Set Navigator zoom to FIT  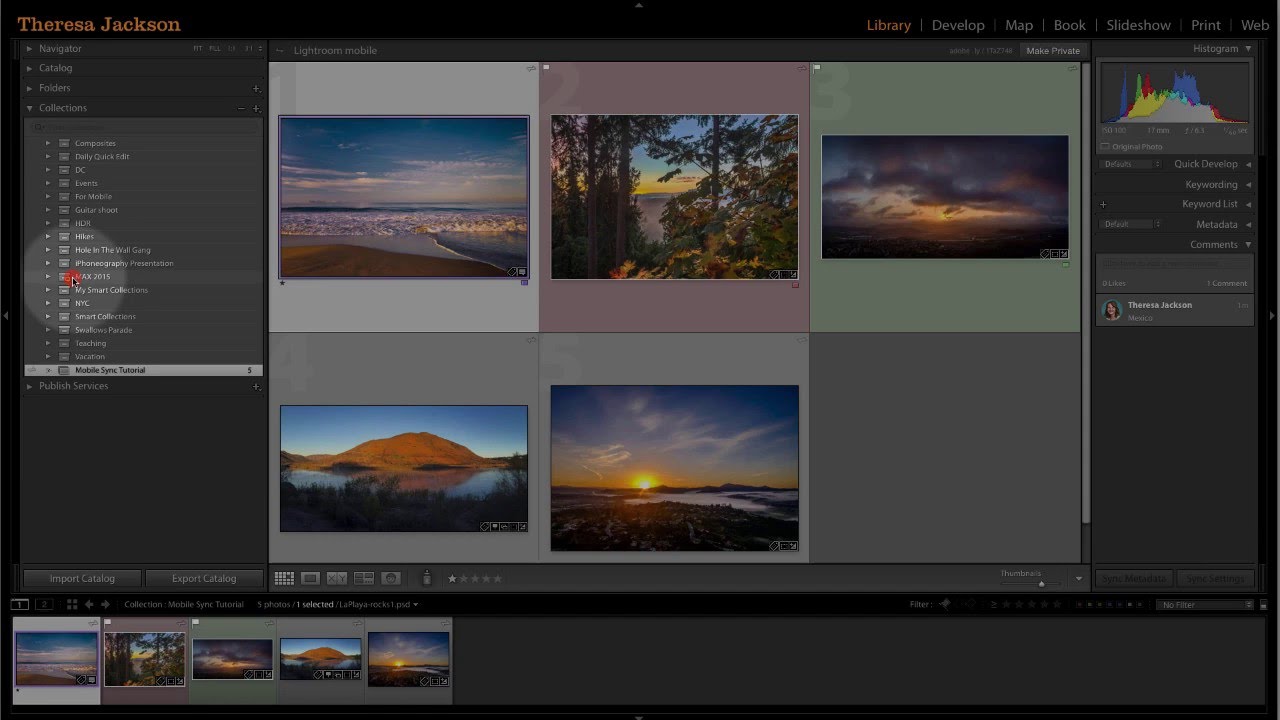pyautogui.click(x=198, y=48)
